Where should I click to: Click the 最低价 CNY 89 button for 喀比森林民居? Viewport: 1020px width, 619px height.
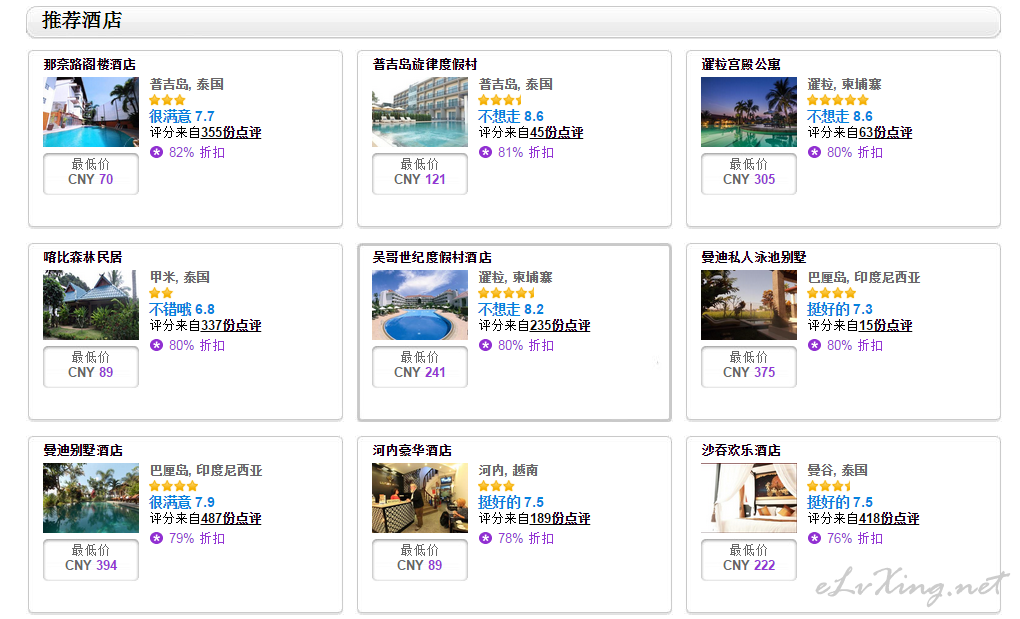[91, 366]
